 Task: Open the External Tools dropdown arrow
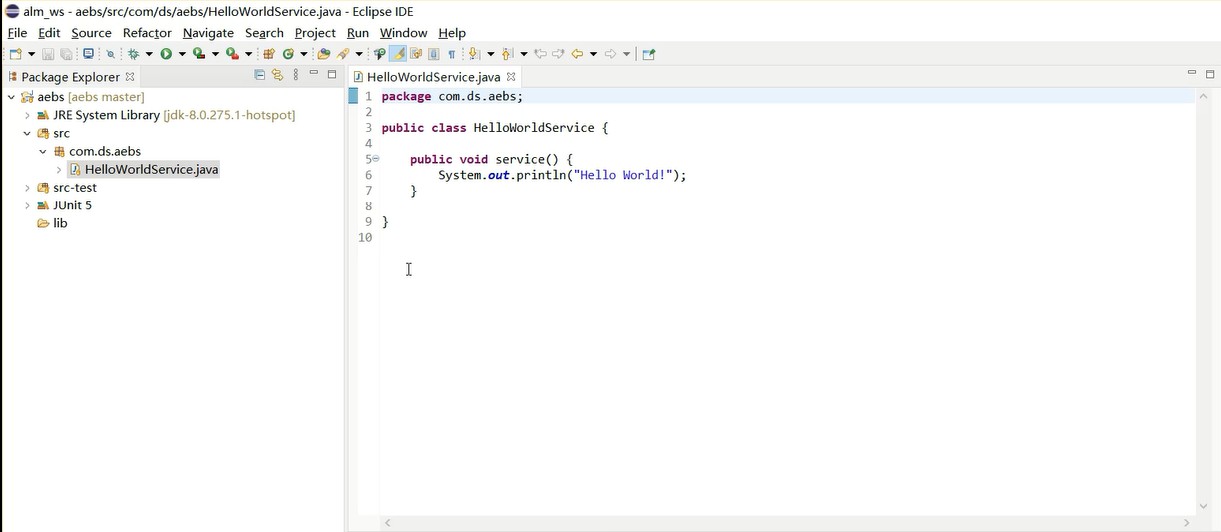[x=249, y=54]
